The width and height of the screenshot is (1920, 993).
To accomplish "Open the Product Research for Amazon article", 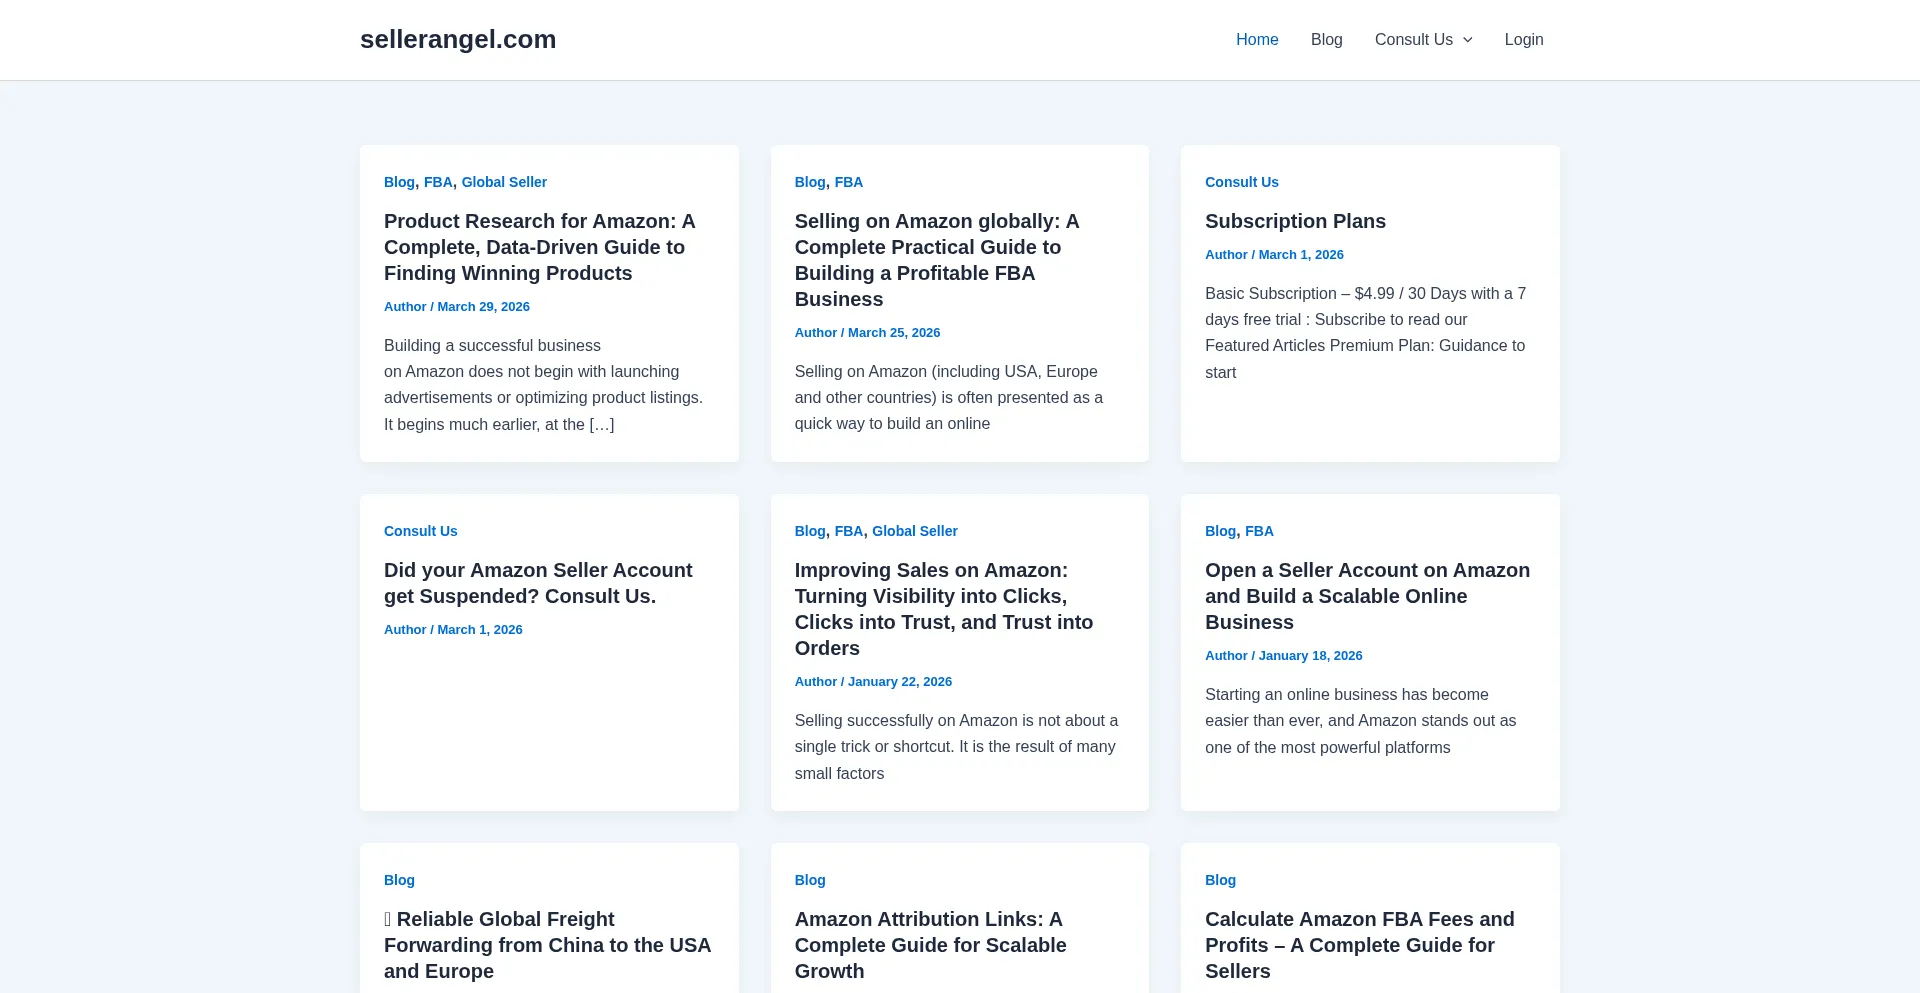I will pos(540,247).
